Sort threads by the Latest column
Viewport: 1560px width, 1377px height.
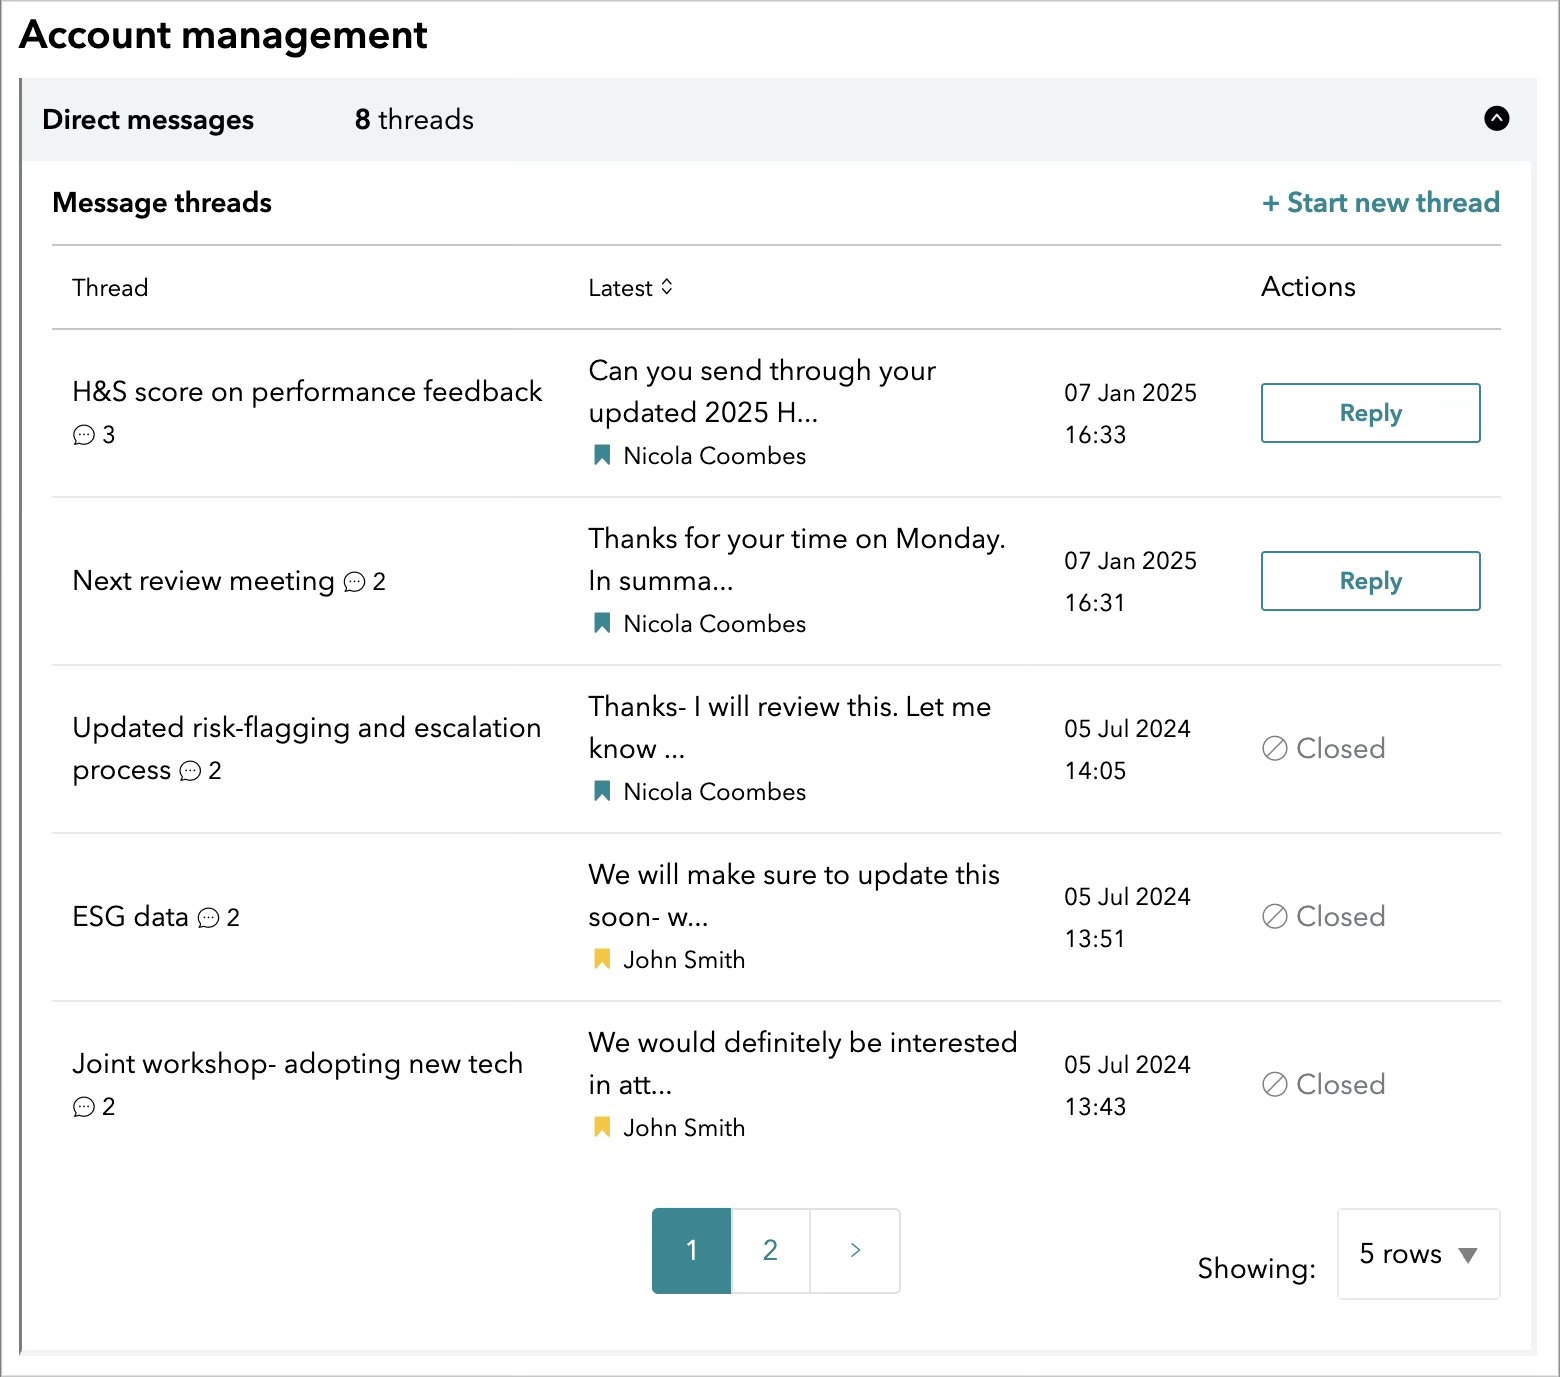[x=630, y=288]
